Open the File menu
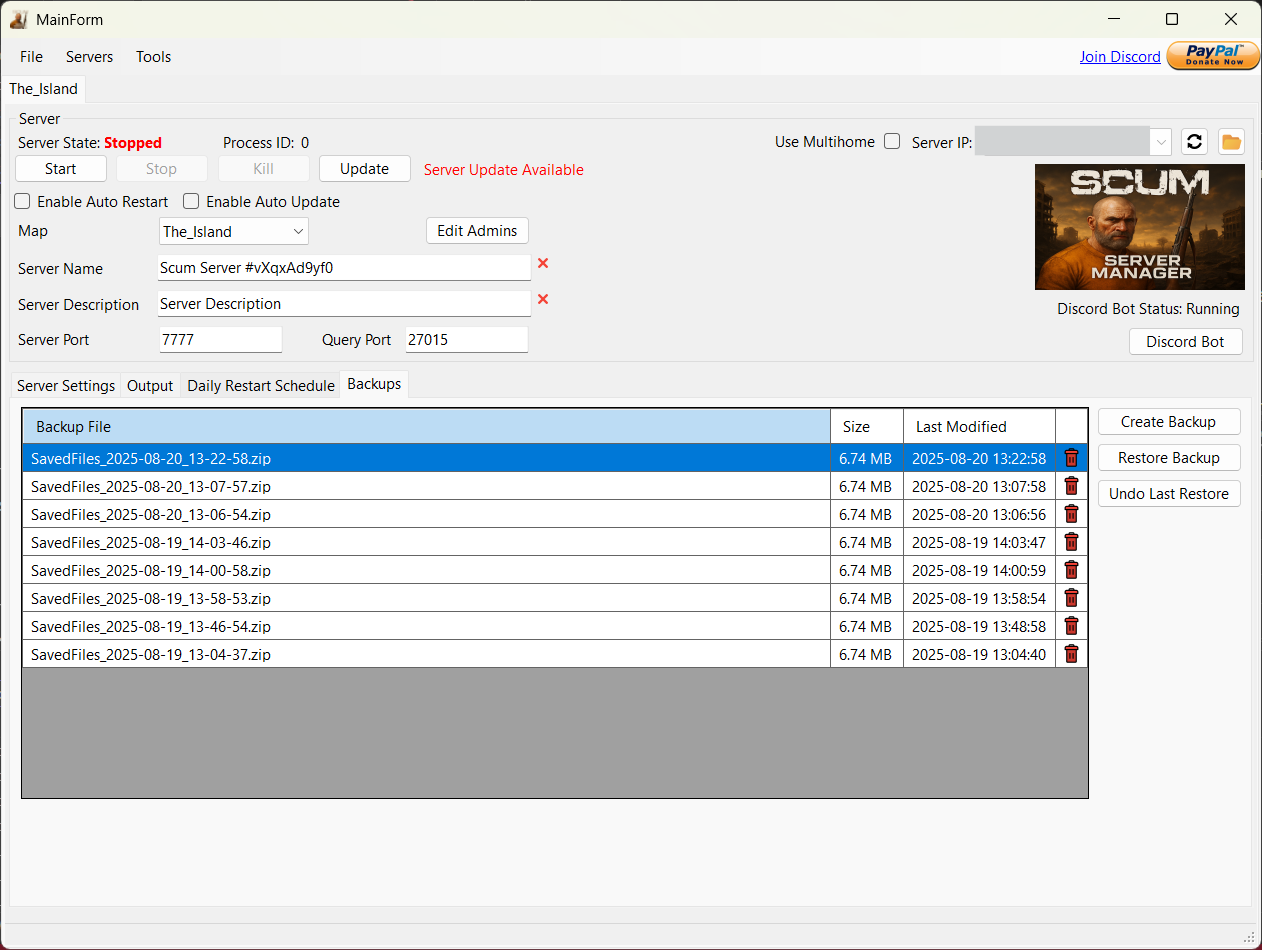 click(x=31, y=57)
